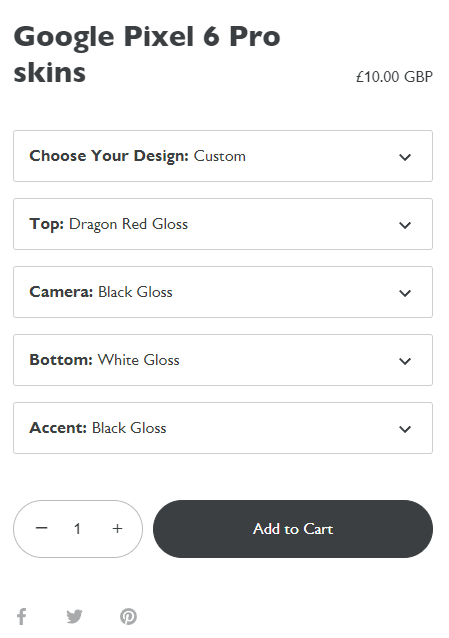Pin product on Pinterest icon
The height and width of the screenshot is (638, 449).
(128, 616)
